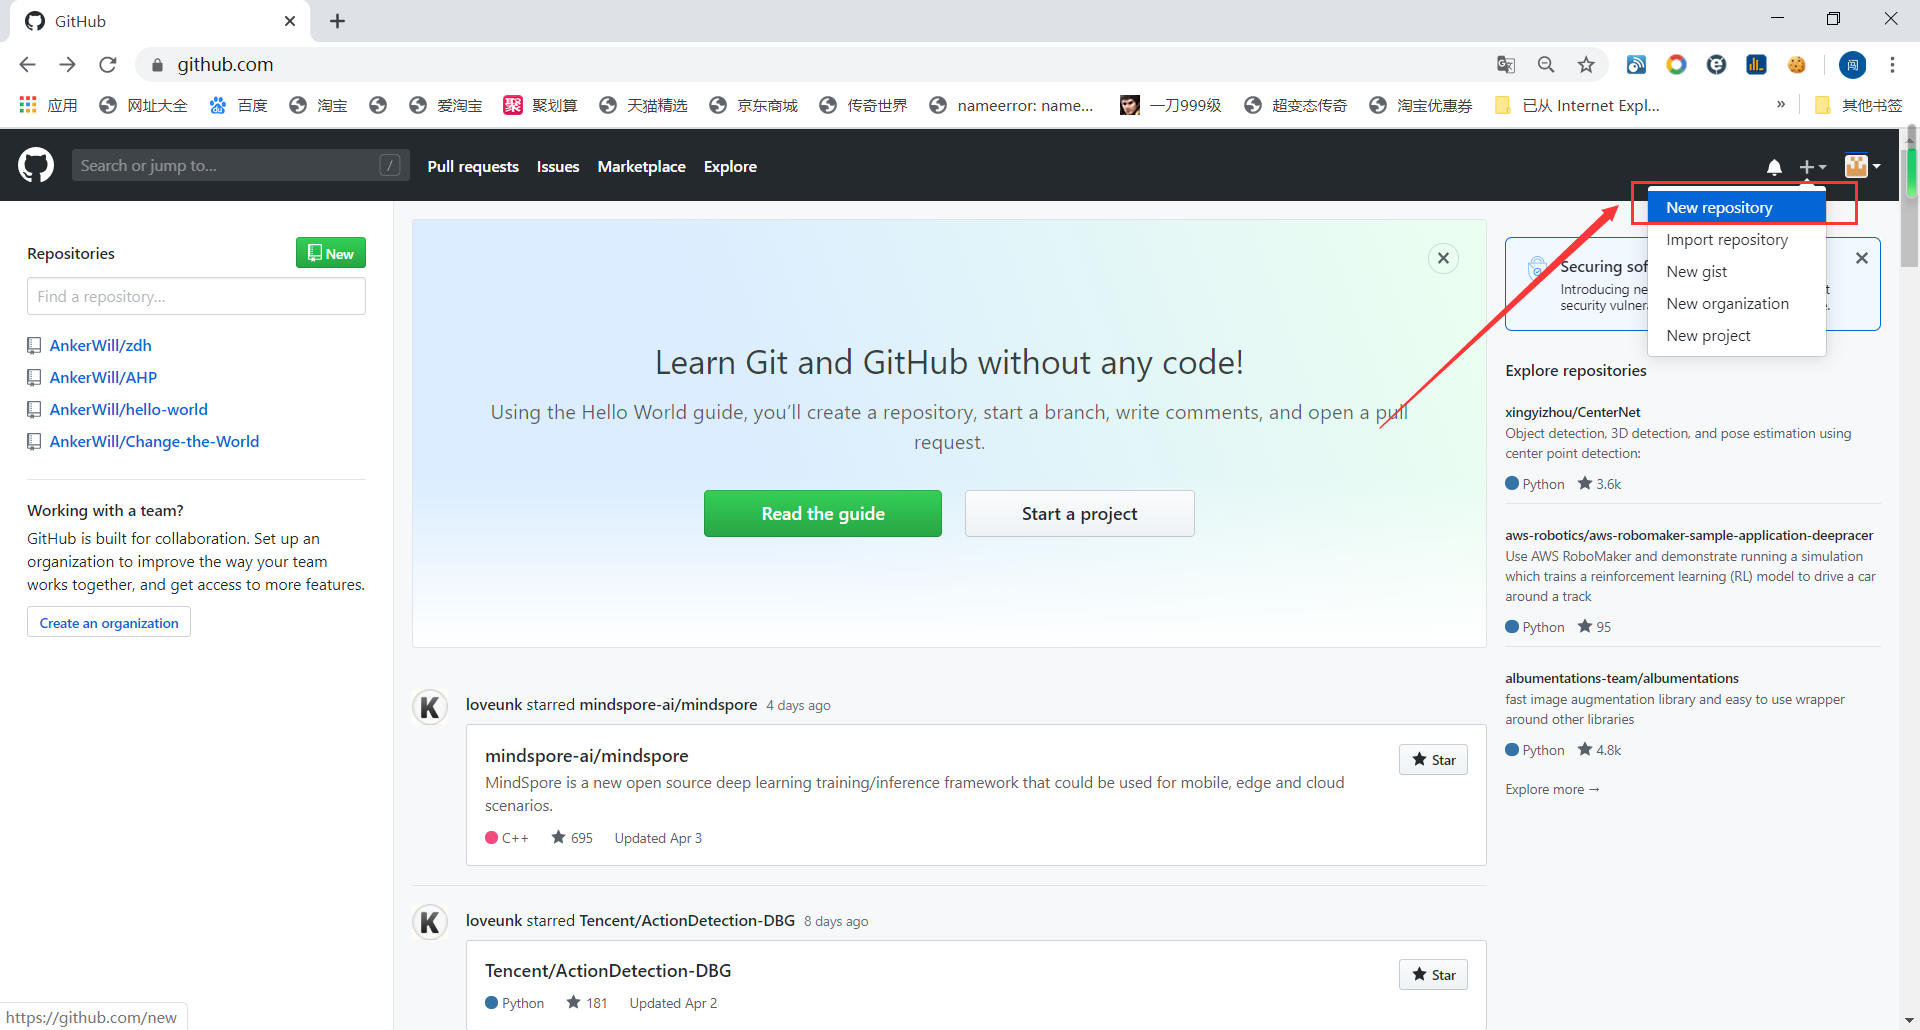Focus the Search or jump to field
1920x1030 pixels.
[x=240, y=165]
